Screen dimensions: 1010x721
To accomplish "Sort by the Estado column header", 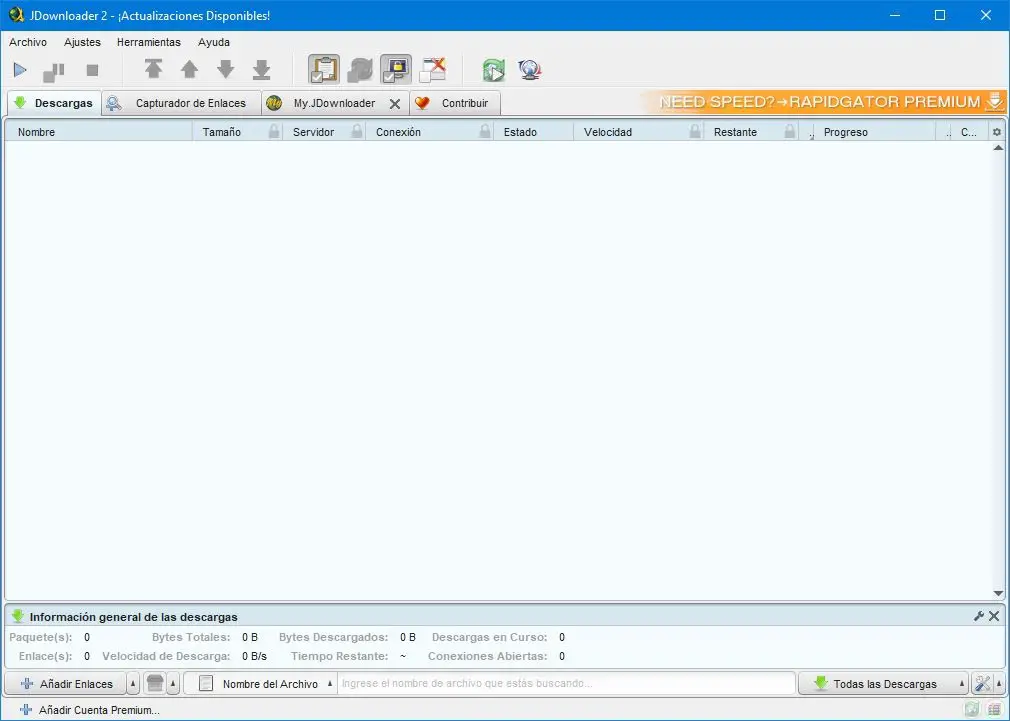I will point(533,132).
